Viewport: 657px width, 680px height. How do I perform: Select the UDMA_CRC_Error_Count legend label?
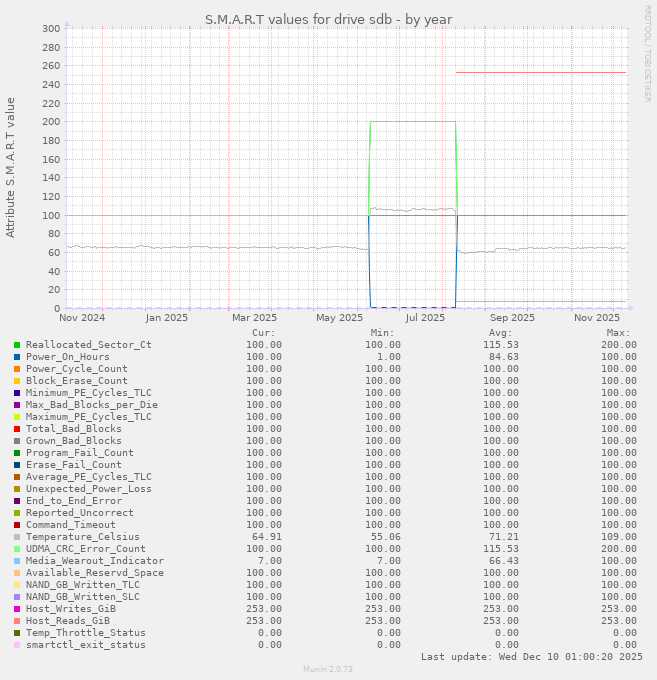pyautogui.click(x=85, y=549)
